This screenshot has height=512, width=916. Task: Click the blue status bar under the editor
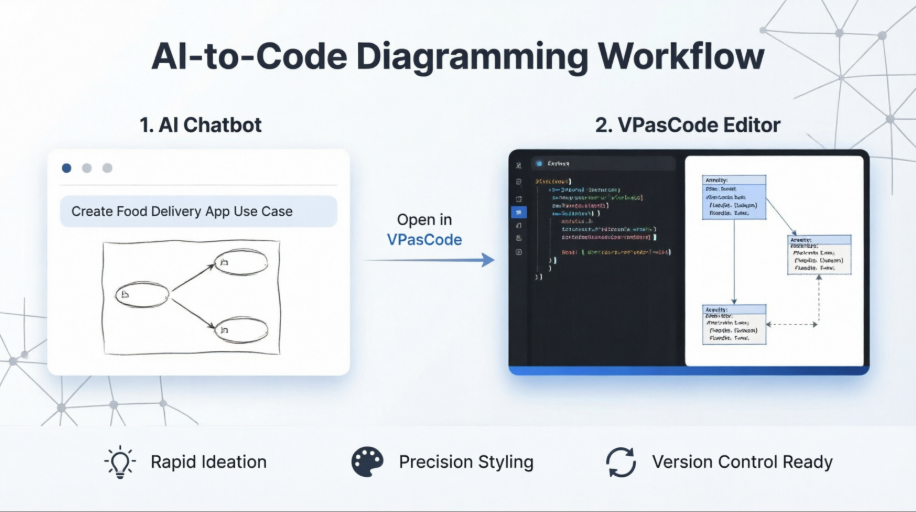pos(688,371)
